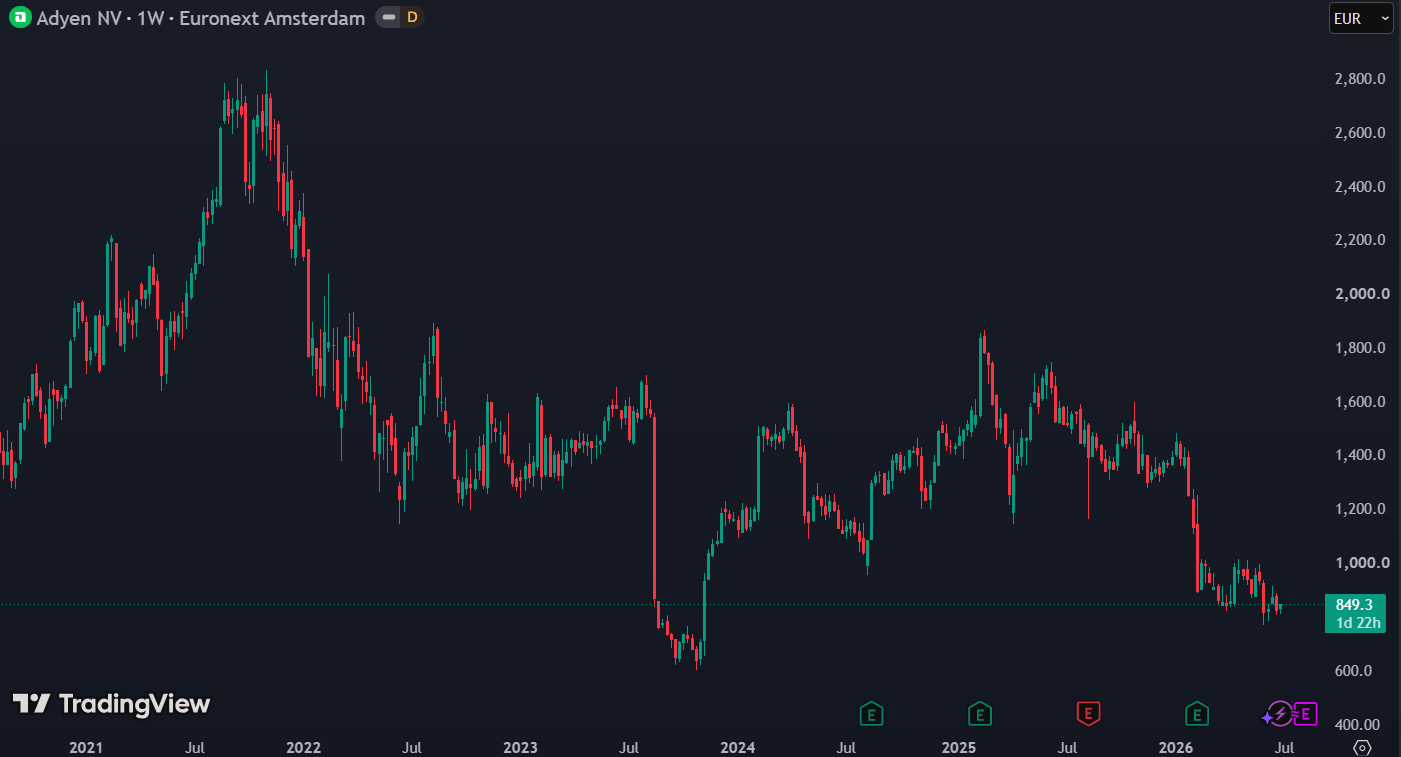The height and width of the screenshot is (757, 1401).
Task: Click the Euronext Amsterdam exchange label
Action: pyautogui.click(x=272, y=18)
